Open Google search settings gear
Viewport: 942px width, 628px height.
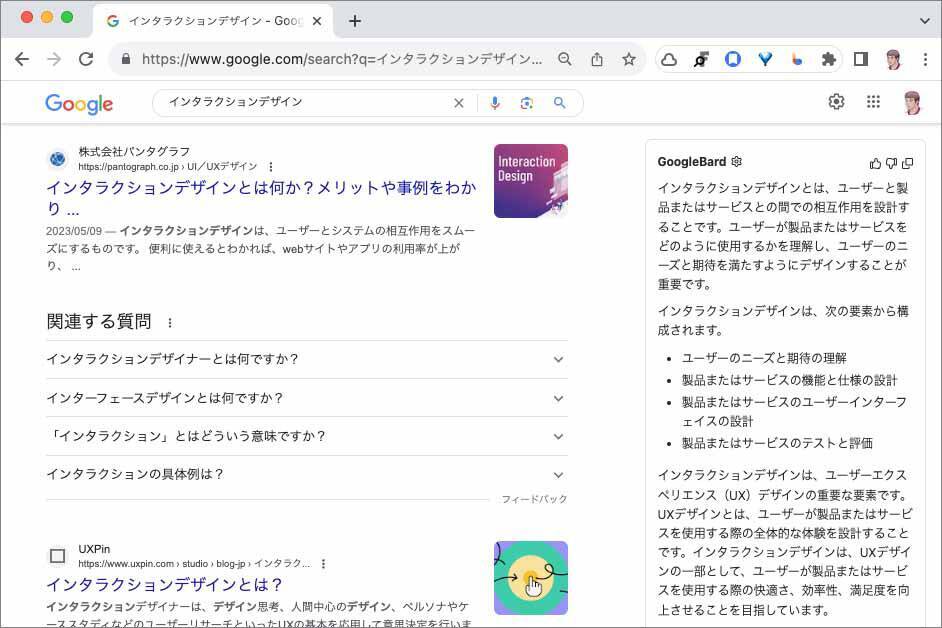pyautogui.click(x=836, y=102)
